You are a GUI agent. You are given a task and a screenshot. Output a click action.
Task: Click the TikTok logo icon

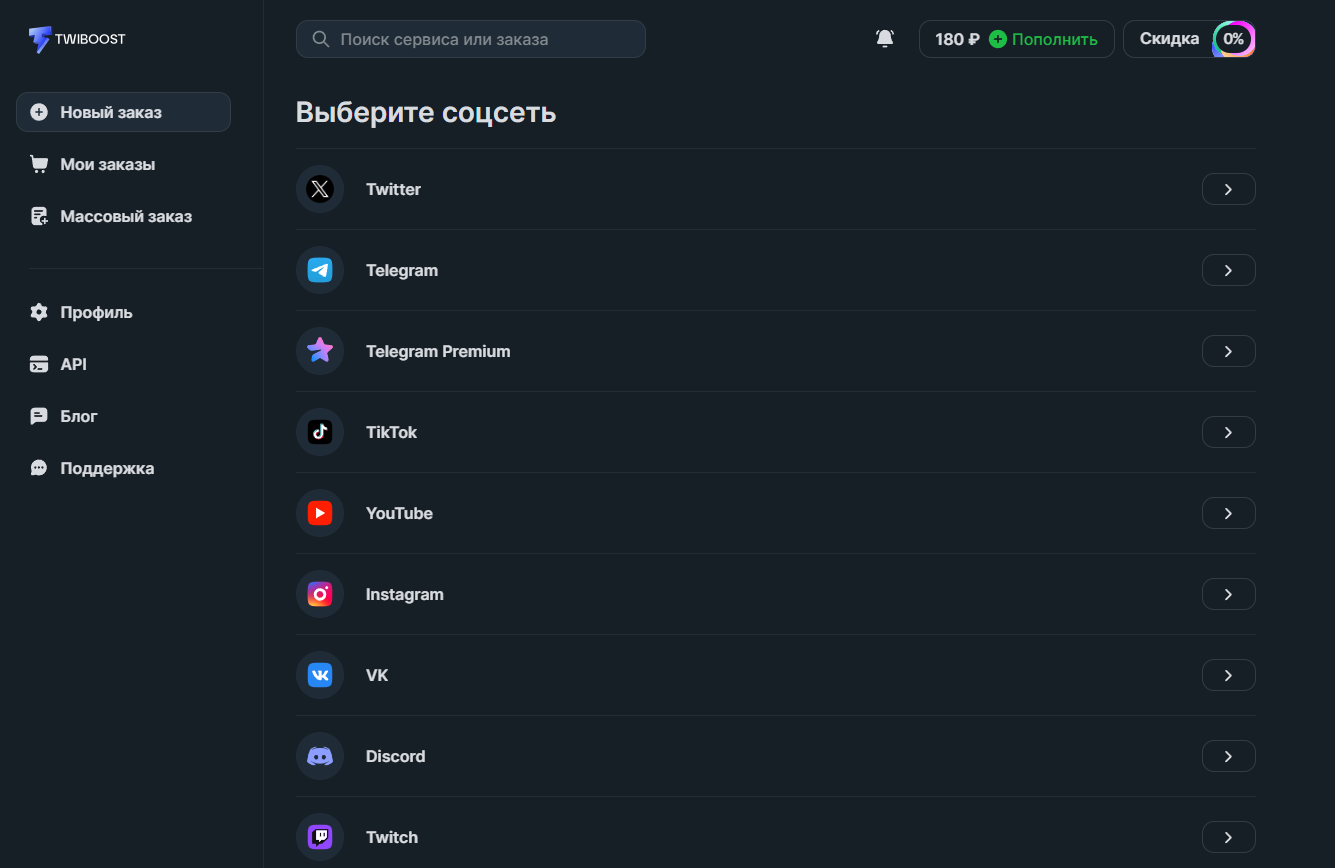[x=320, y=432]
